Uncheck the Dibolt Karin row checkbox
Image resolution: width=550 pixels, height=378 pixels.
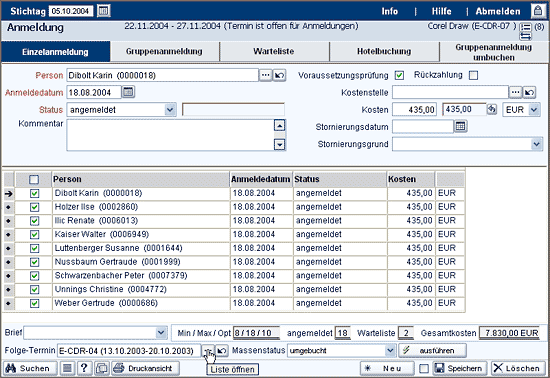pos(34,194)
